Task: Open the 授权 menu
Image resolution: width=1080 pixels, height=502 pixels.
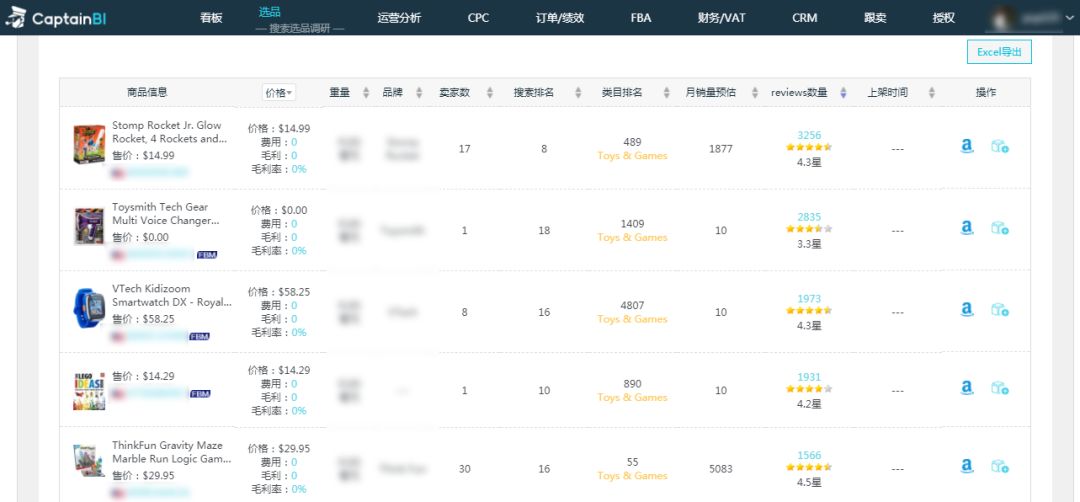Action: [x=944, y=18]
